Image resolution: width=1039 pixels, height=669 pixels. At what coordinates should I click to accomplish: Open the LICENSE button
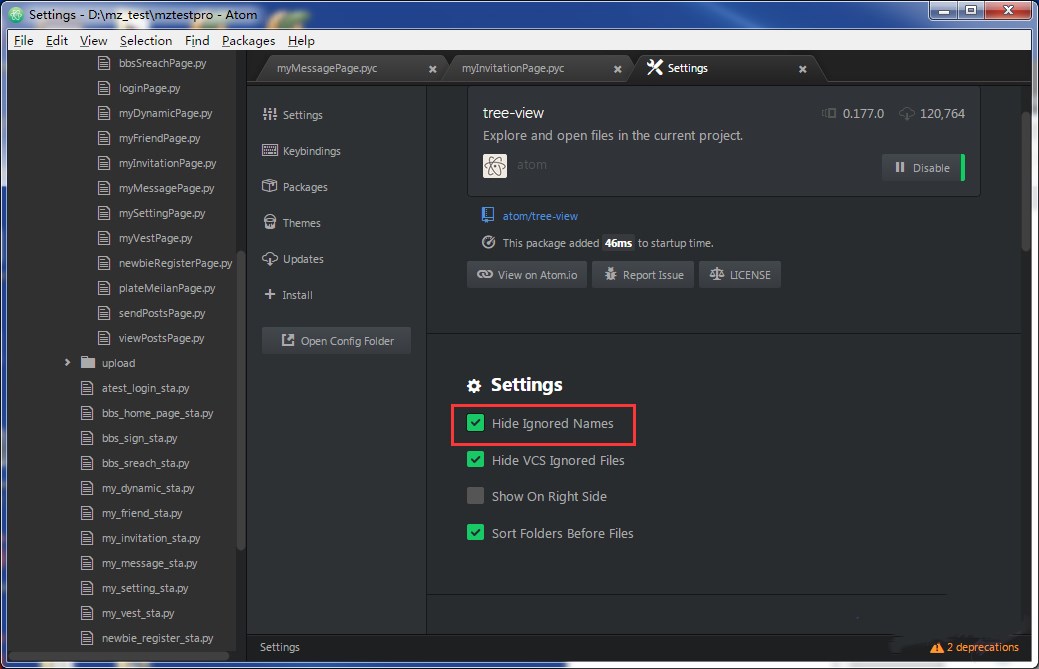click(739, 274)
